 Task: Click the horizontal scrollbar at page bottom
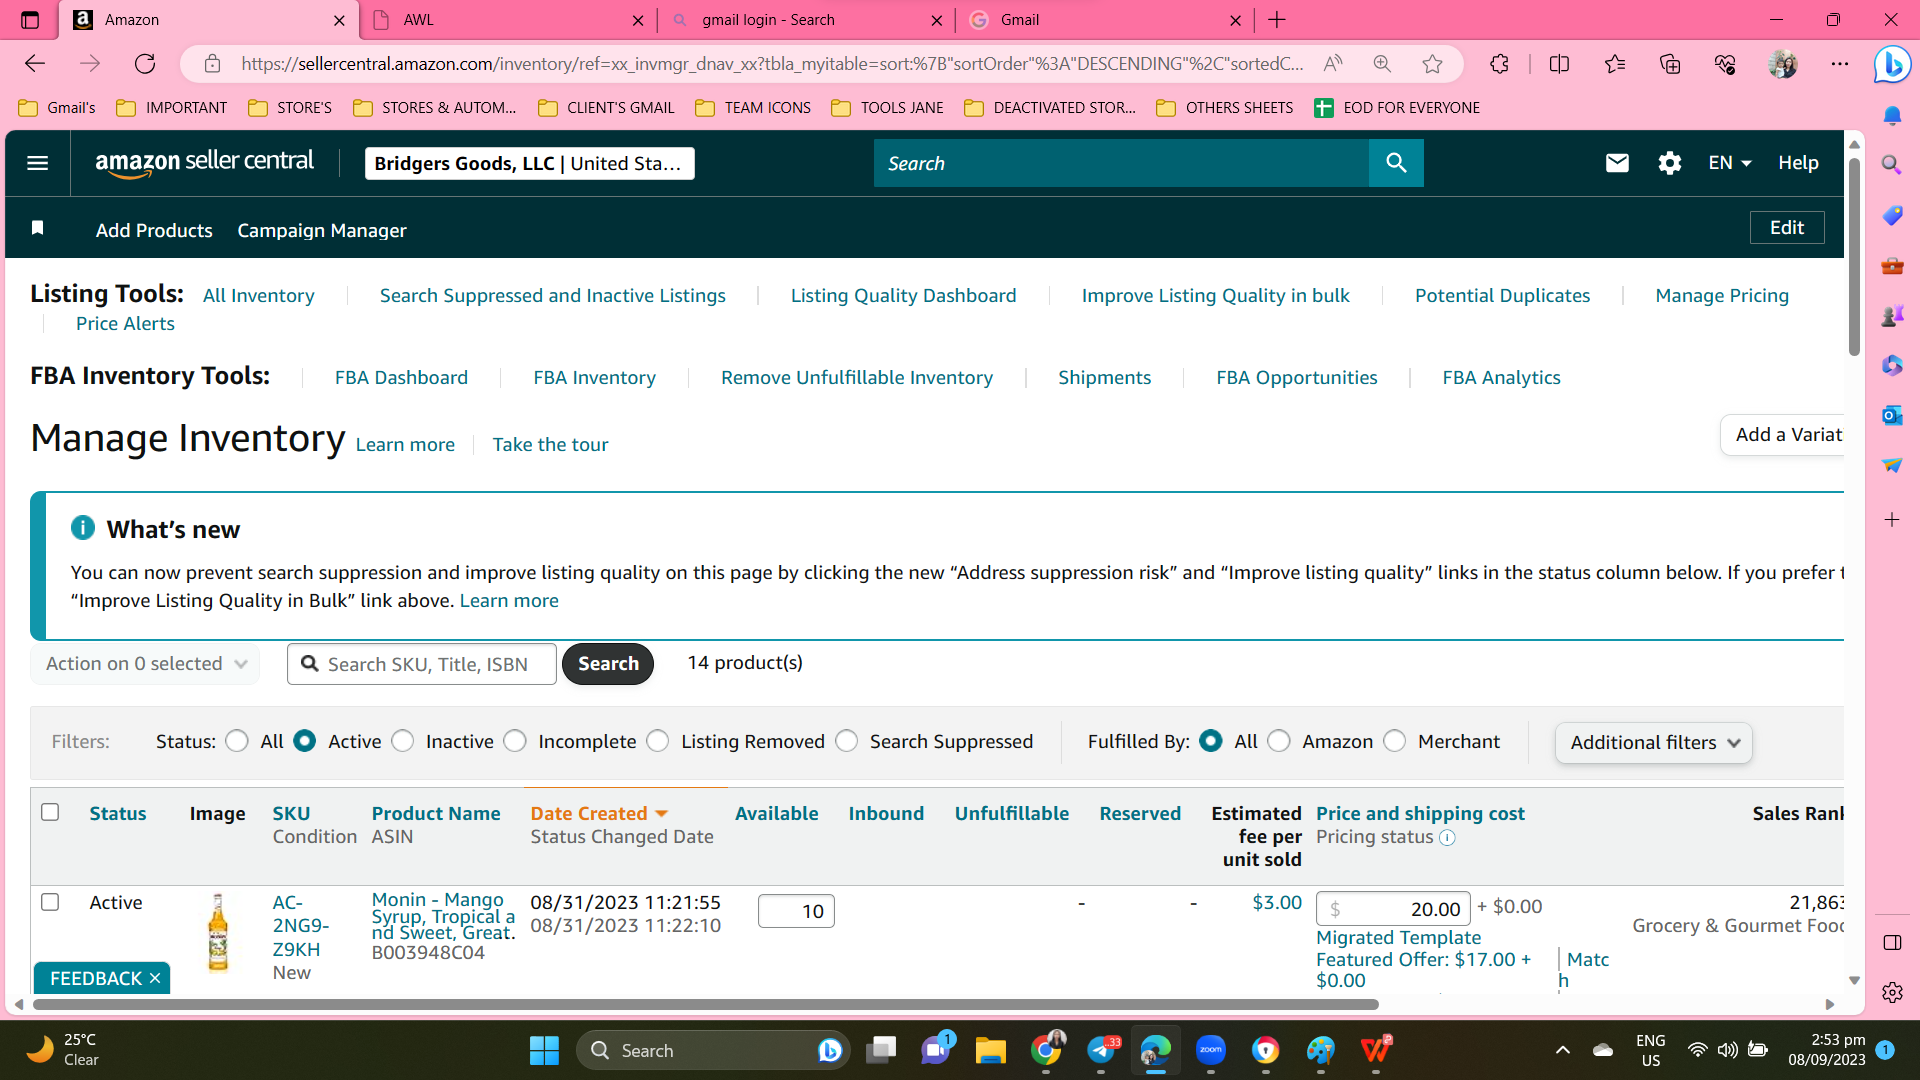[x=705, y=1004]
